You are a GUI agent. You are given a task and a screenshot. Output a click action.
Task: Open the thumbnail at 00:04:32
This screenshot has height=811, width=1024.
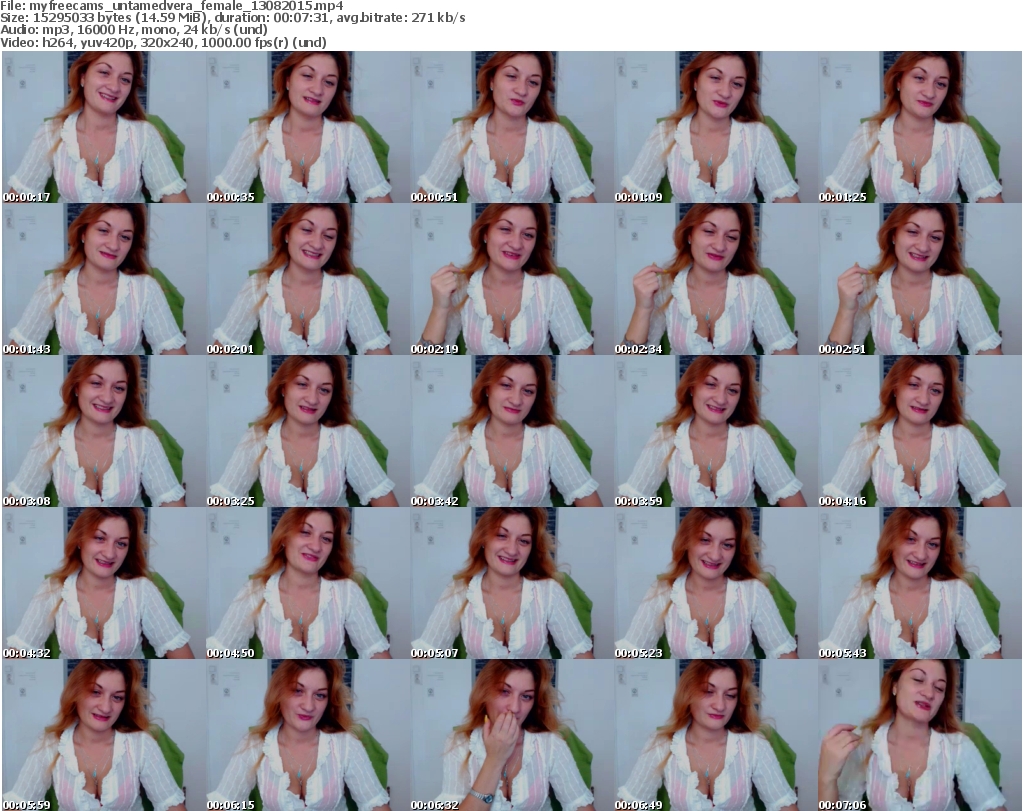(103, 583)
